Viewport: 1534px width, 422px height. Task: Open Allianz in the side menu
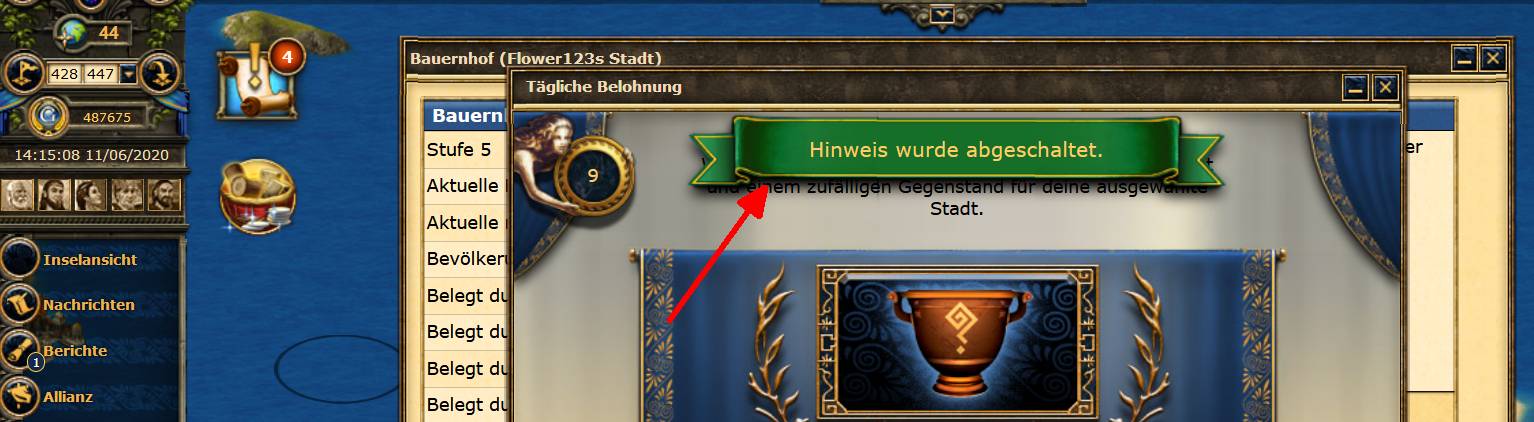(x=68, y=396)
